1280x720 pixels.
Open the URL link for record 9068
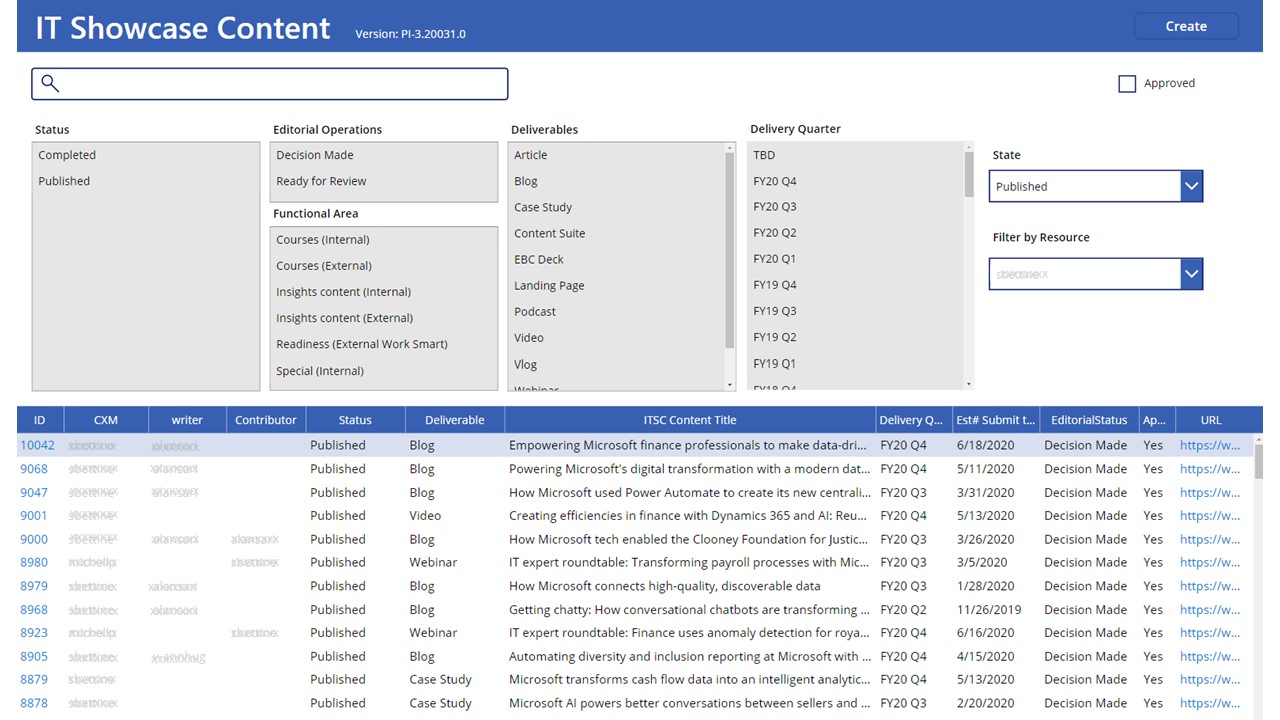(x=1209, y=469)
